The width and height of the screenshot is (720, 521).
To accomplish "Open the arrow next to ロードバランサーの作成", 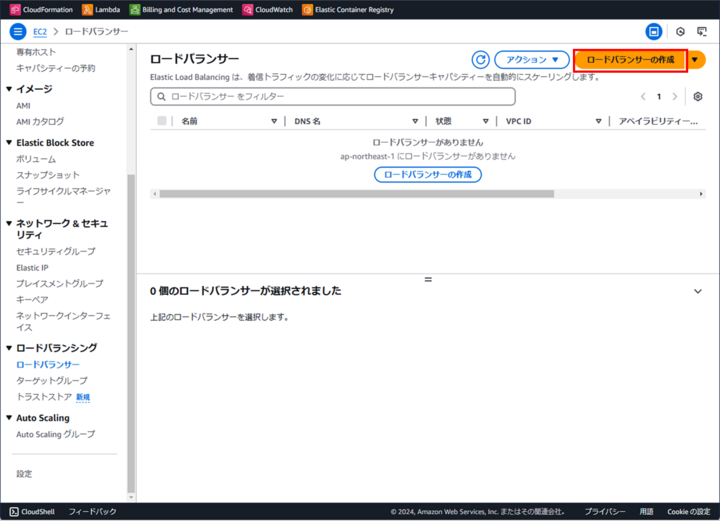I will (x=696, y=60).
